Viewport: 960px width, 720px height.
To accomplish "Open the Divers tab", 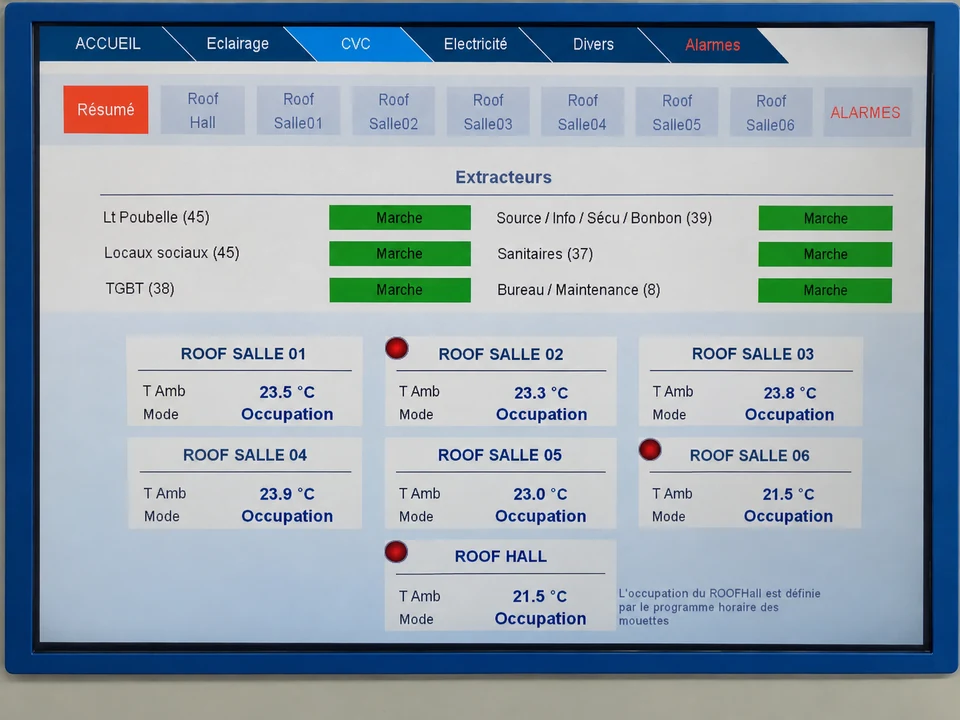I will tap(593, 45).
